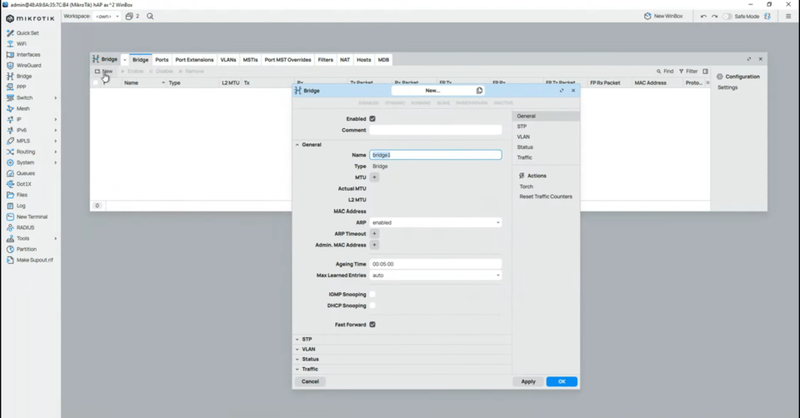Open the Dot1X section

click(x=19, y=184)
